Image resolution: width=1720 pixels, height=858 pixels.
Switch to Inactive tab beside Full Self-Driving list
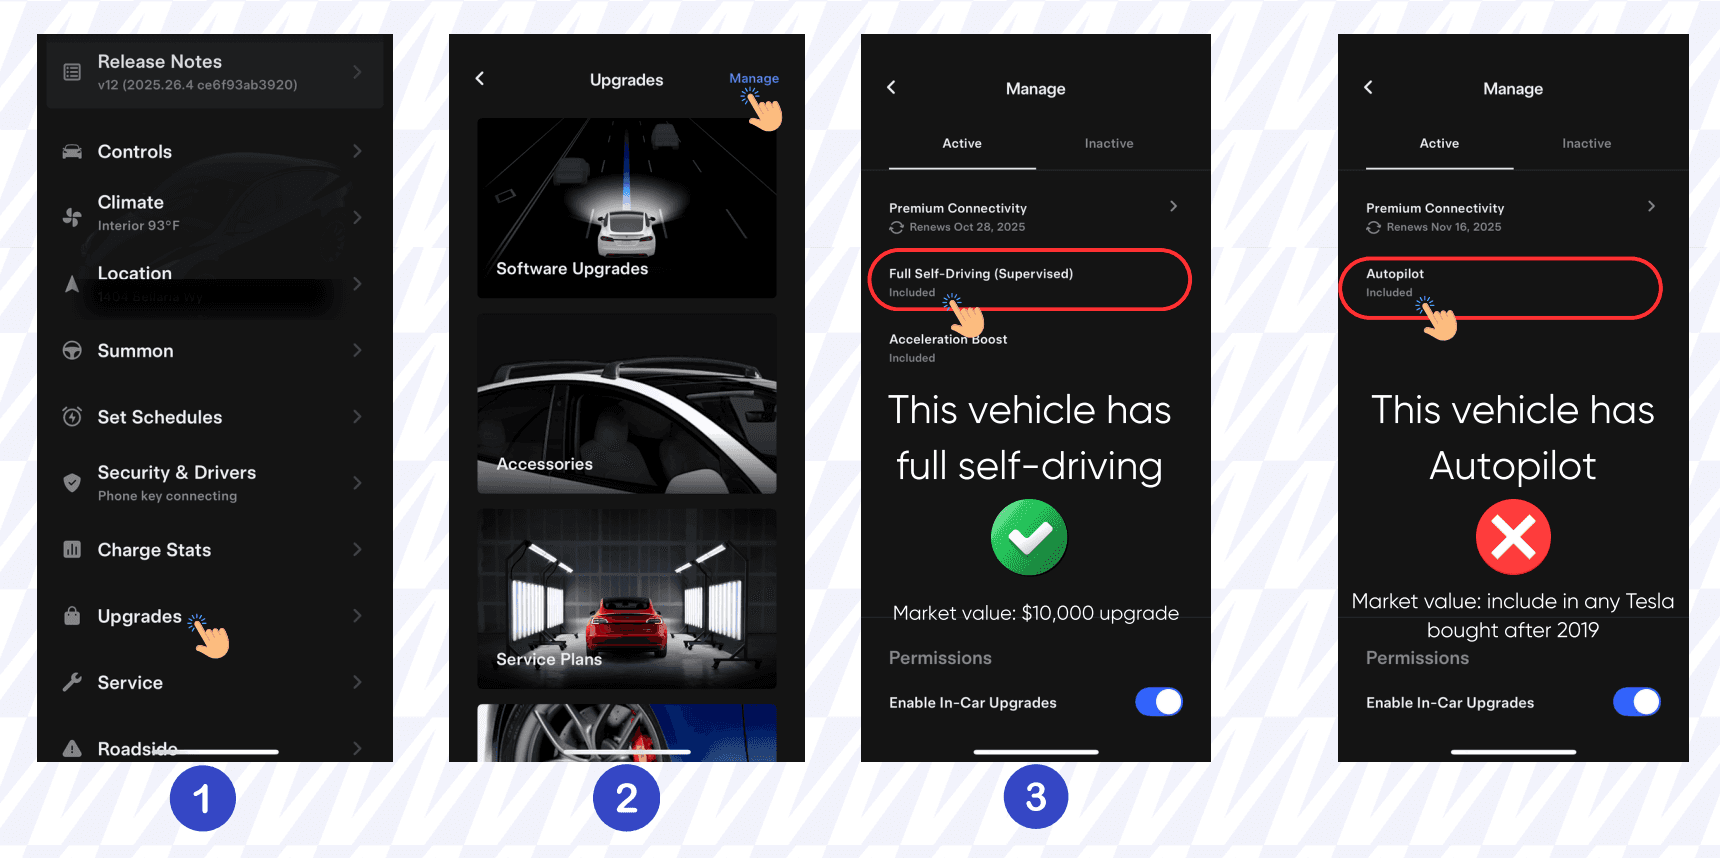1109,143
